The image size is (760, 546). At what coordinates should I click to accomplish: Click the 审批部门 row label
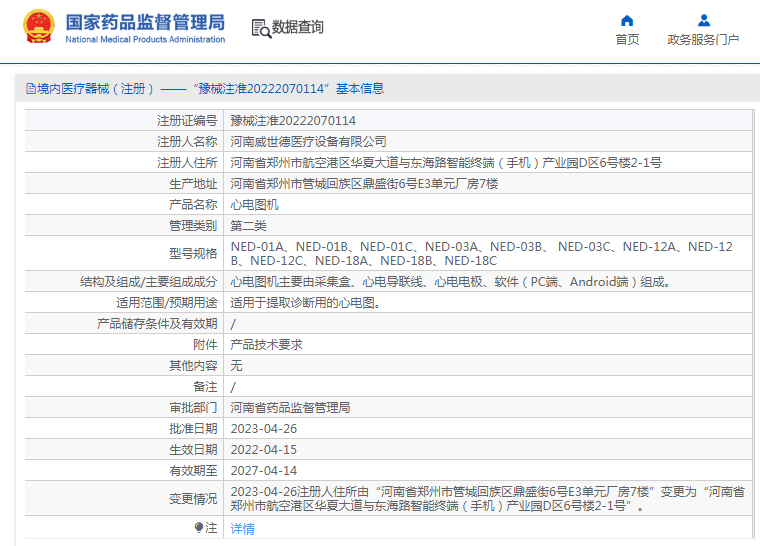(193, 408)
